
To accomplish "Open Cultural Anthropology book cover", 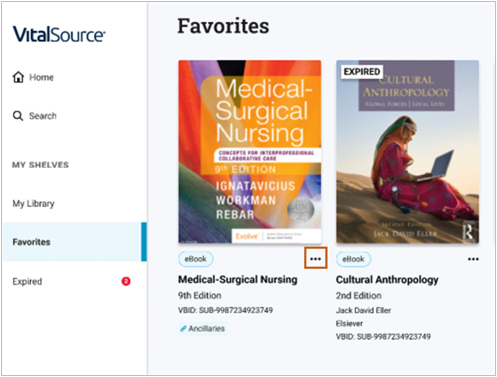I will pos(407,152).
